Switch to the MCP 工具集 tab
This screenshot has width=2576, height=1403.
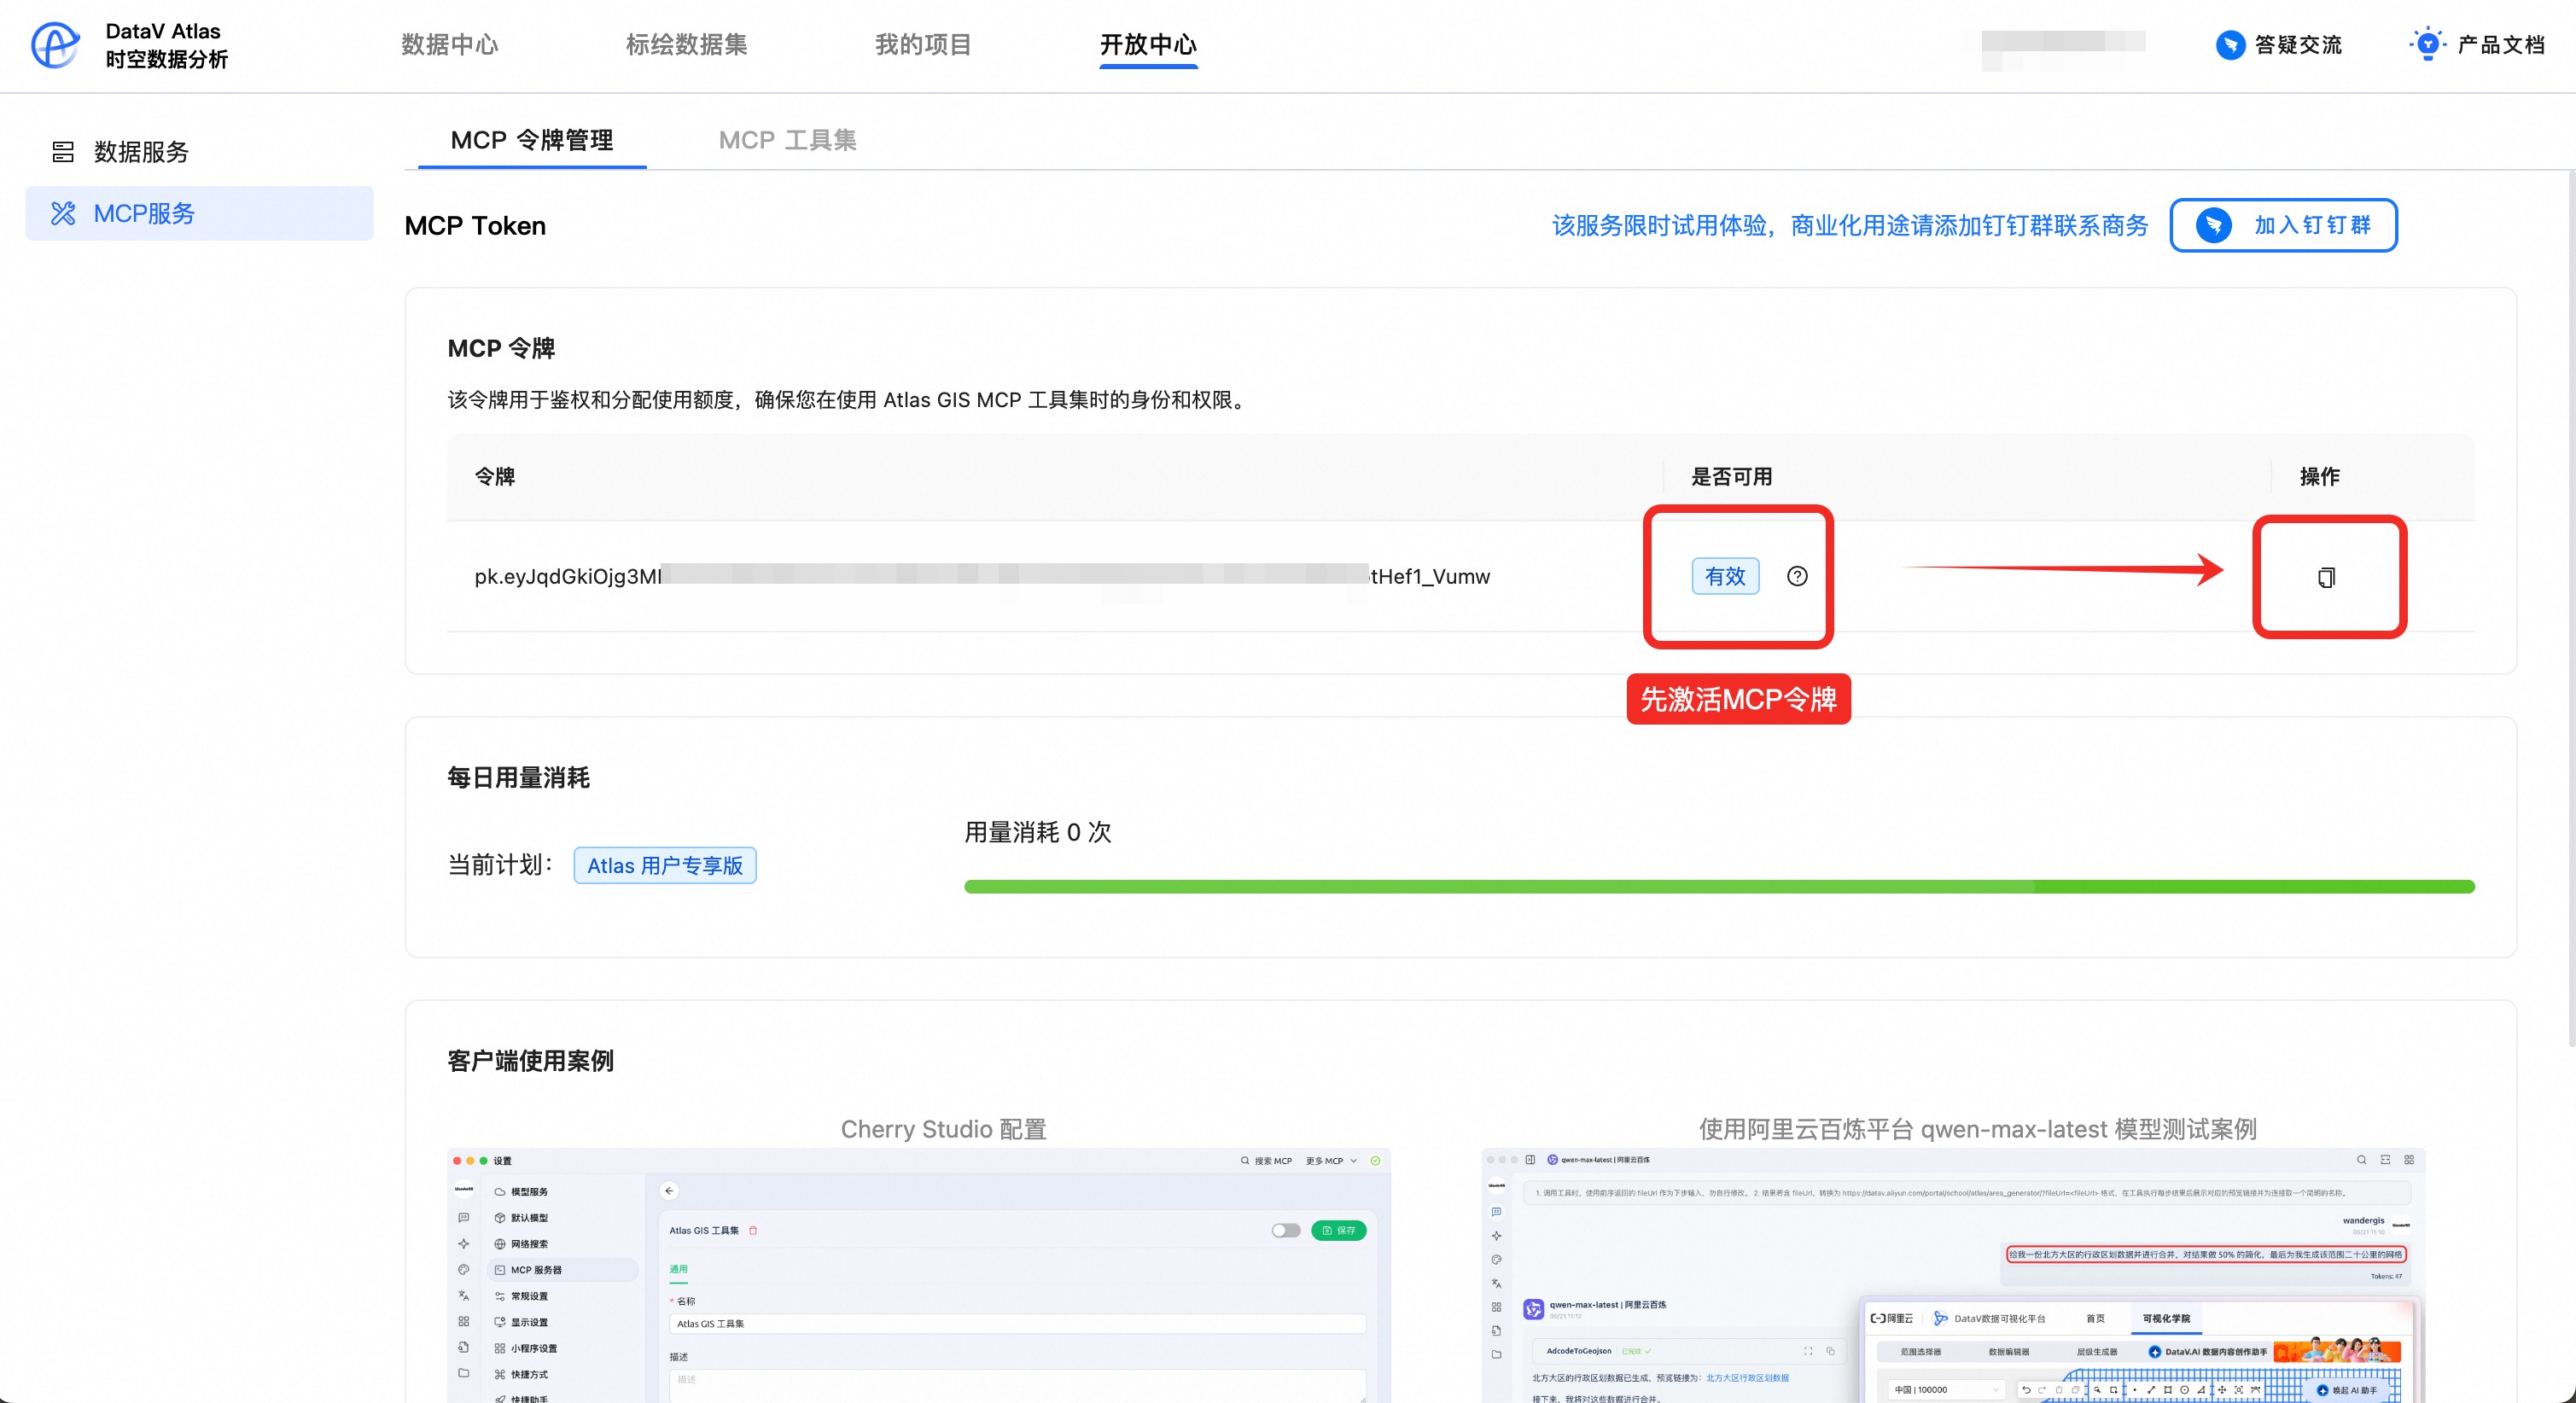click(x=787, y=140)
